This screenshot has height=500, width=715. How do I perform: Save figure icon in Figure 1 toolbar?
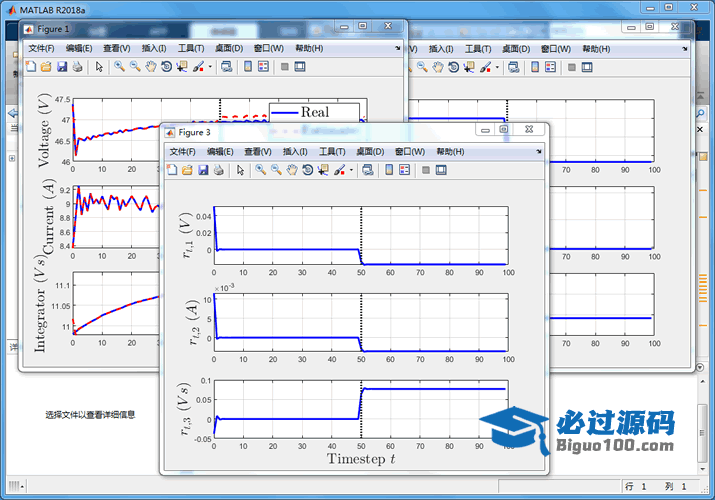click(62, 67)
